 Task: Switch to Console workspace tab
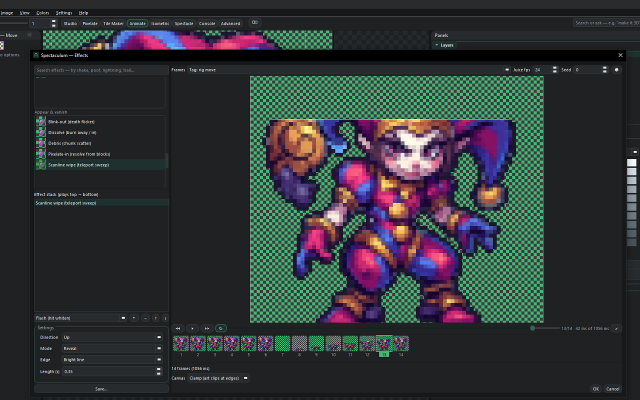[207, 23]
